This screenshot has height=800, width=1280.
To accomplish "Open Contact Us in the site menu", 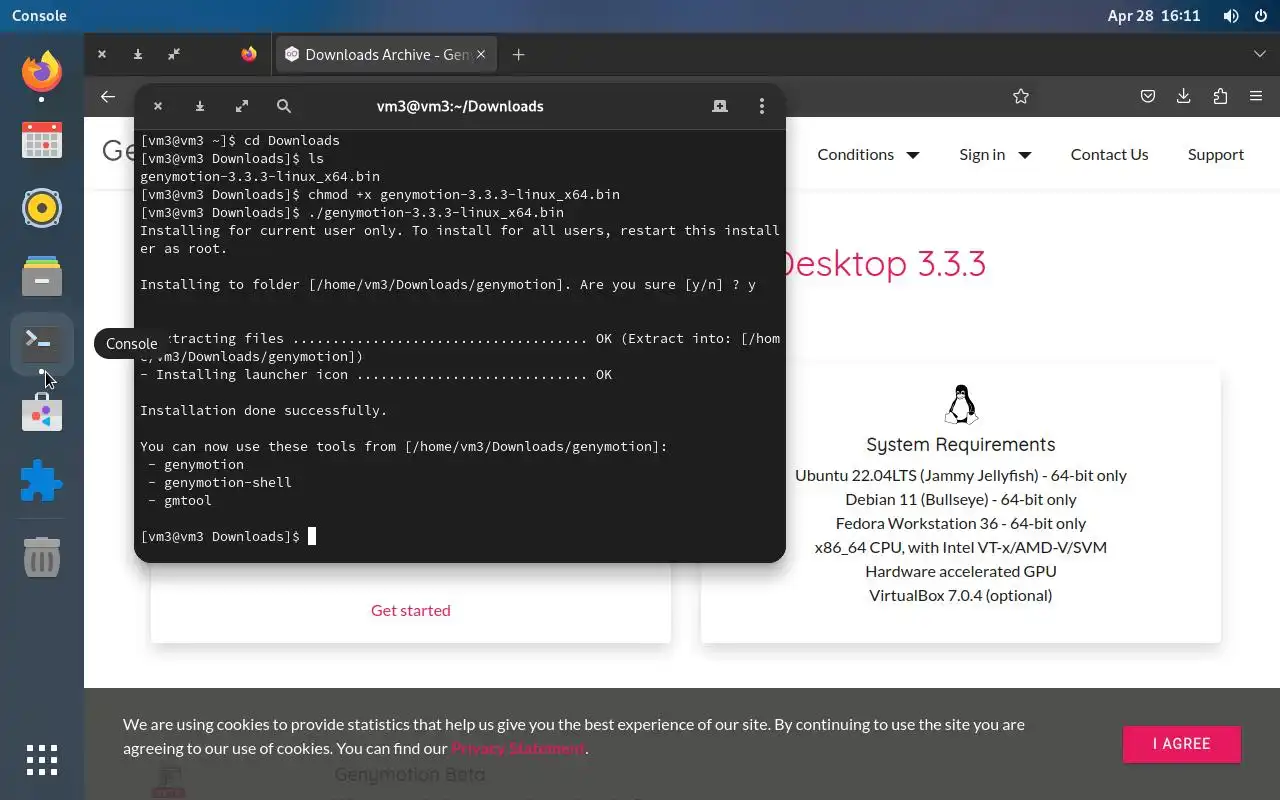I will [x=1109, y=154].
